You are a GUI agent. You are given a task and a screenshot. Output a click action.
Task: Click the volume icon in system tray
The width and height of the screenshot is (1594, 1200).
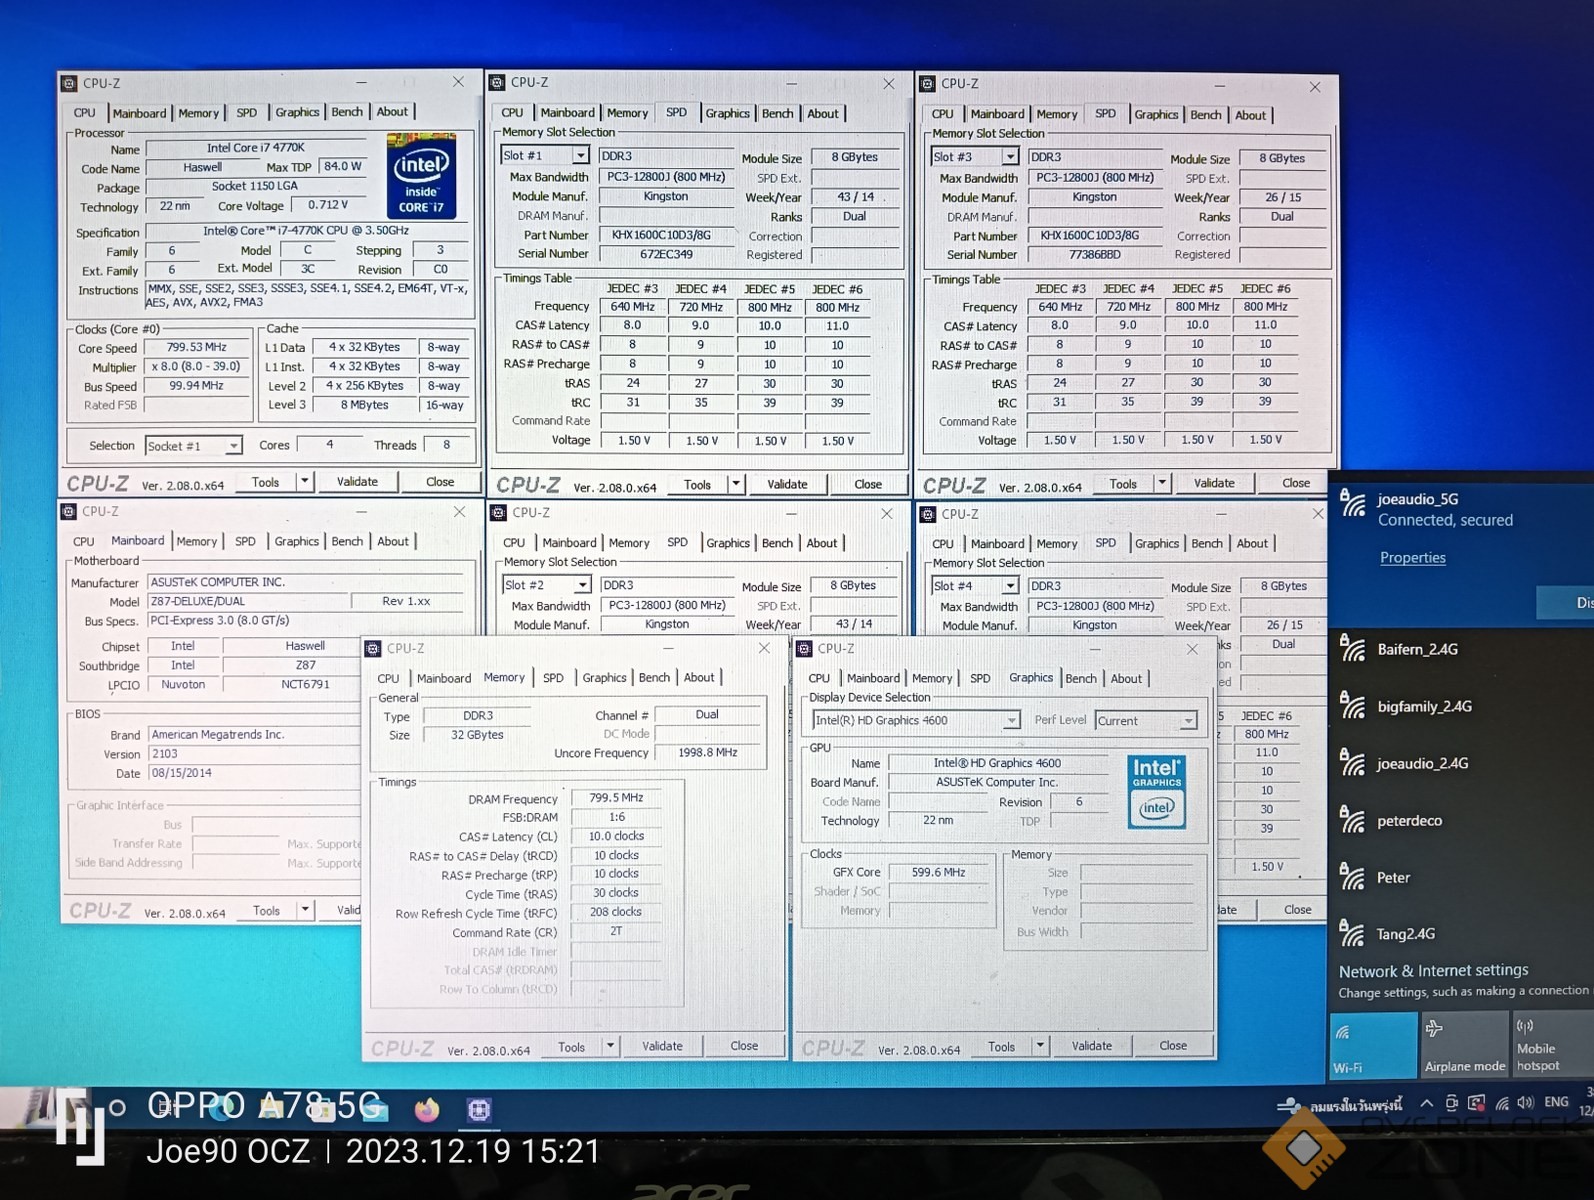(1525, 1103)
